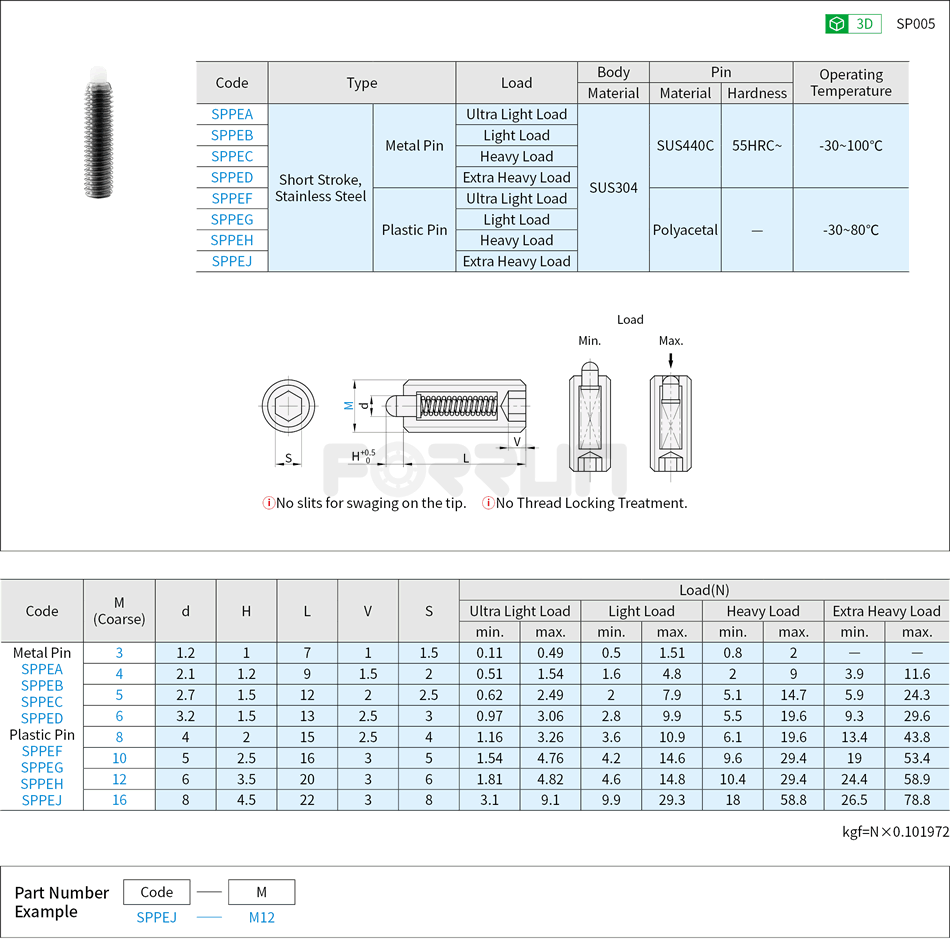The width and height of the screenshot is (950, 940).
Task: Click the green 3D cube icon
Action: click(837, 24)
